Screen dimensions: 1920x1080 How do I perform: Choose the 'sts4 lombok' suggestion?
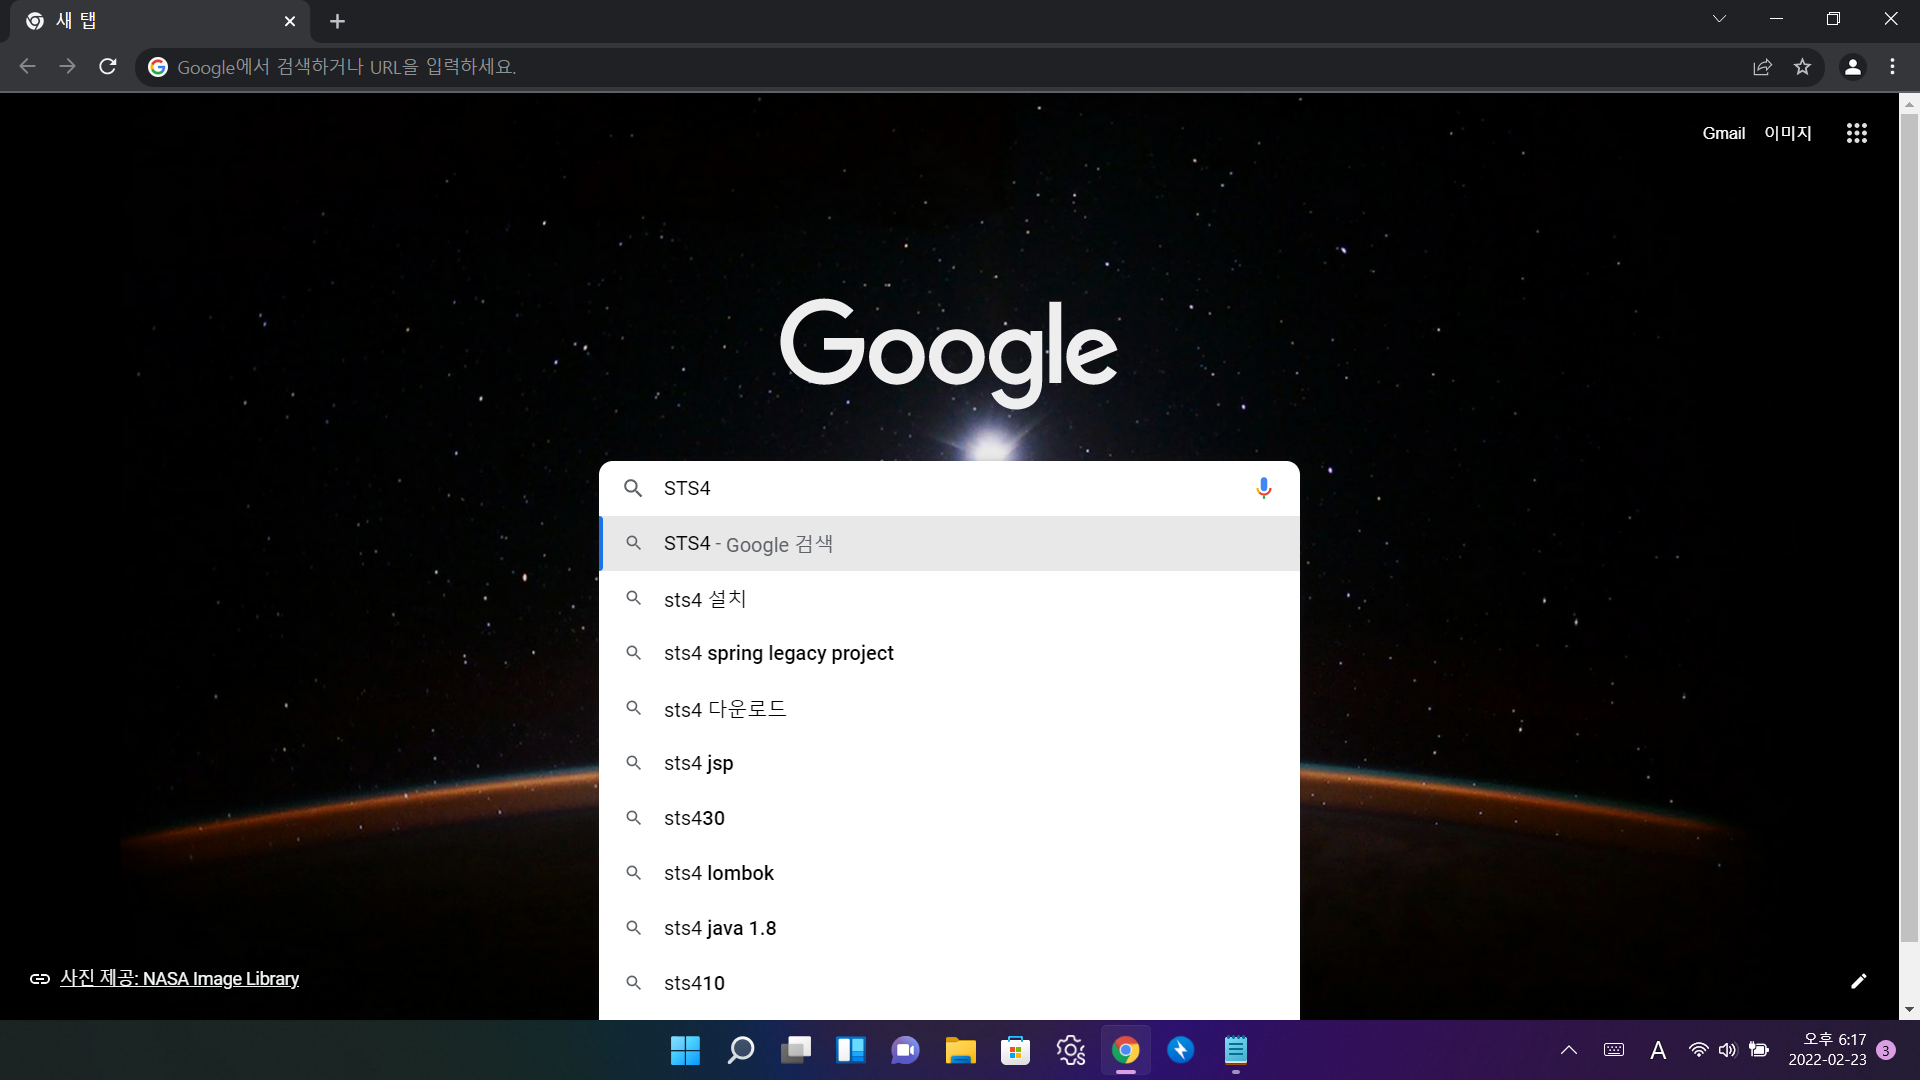(x=718, y=873)
